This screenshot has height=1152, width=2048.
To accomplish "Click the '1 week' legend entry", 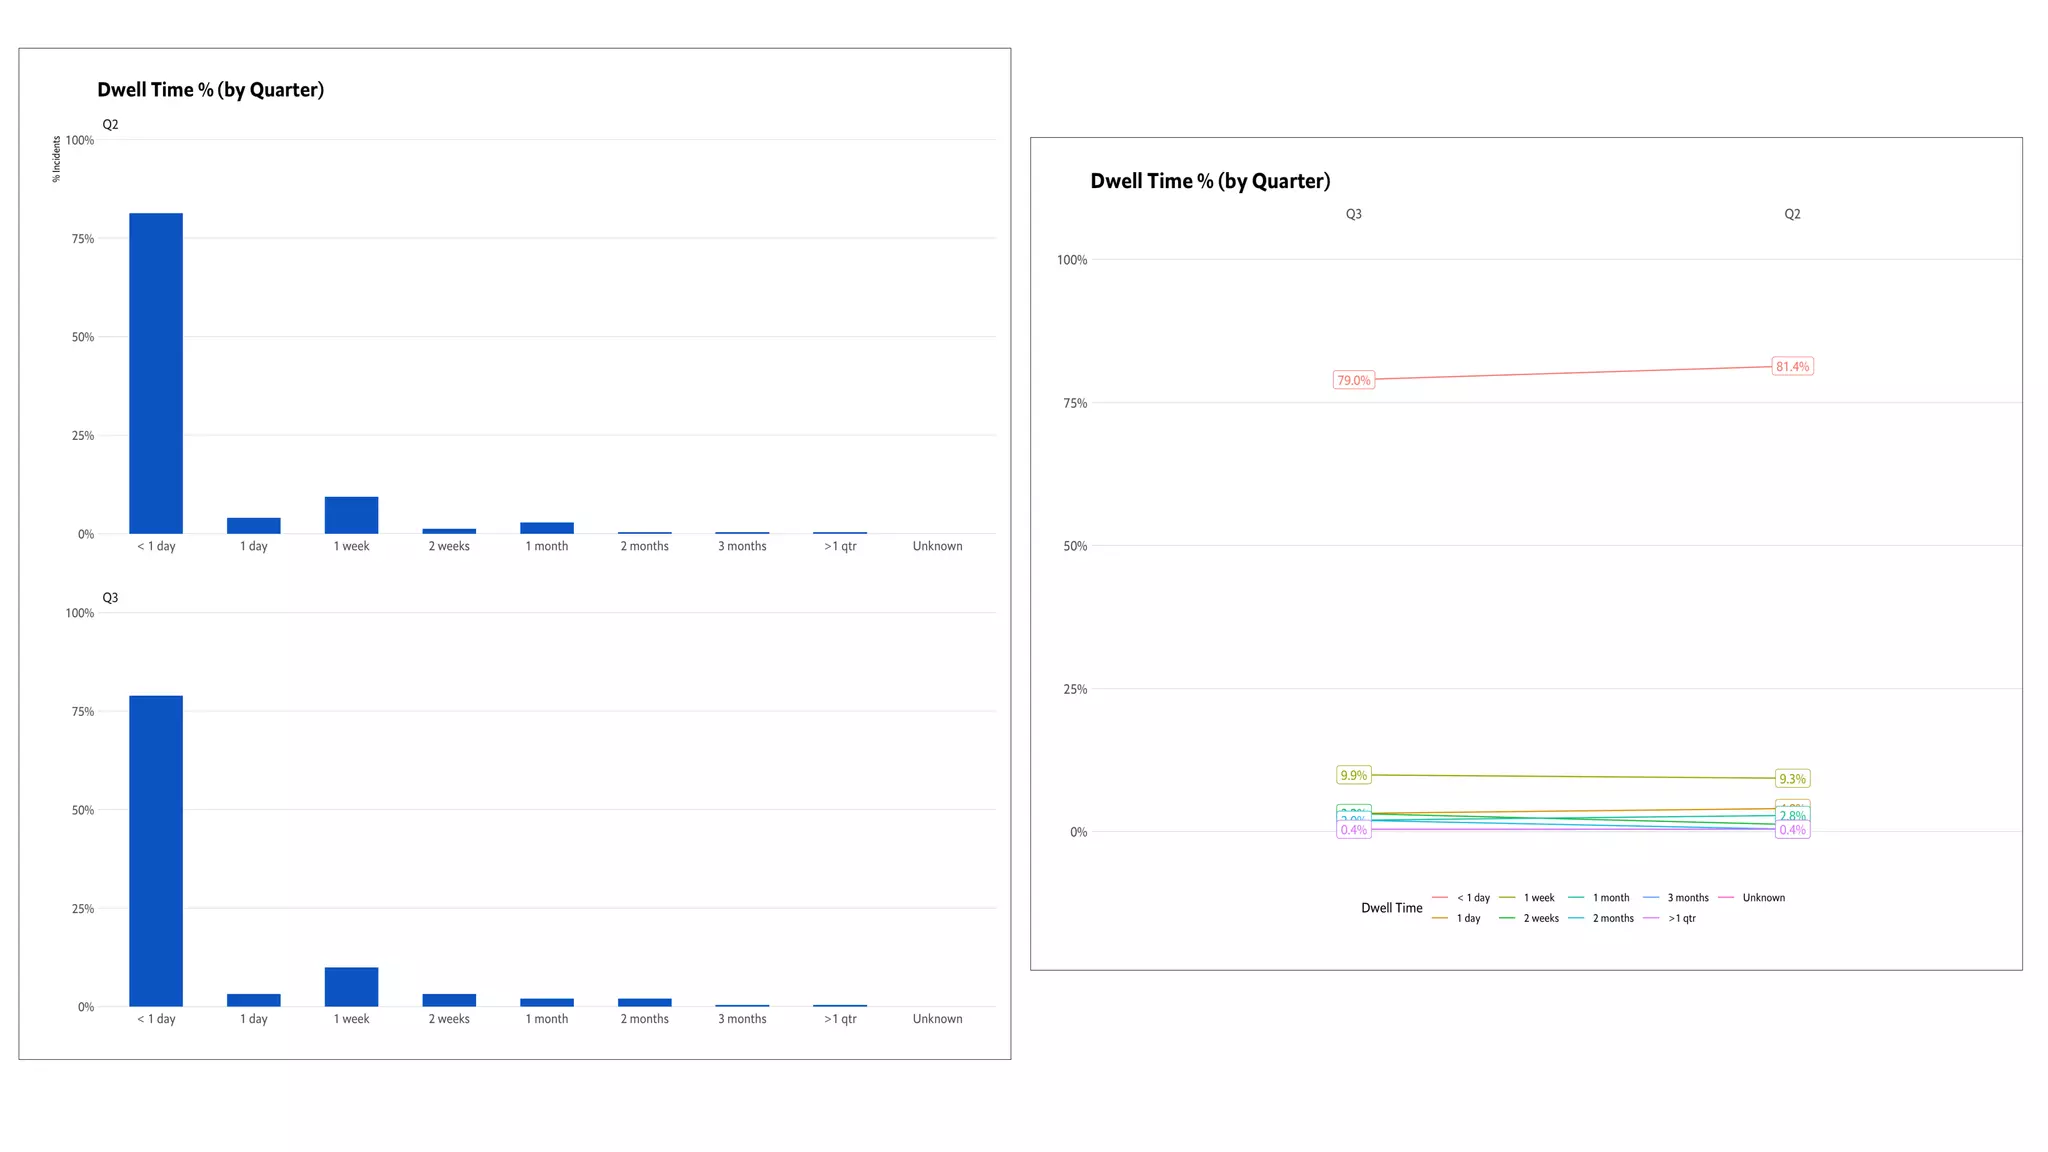I will click(x=1538, y=898).
